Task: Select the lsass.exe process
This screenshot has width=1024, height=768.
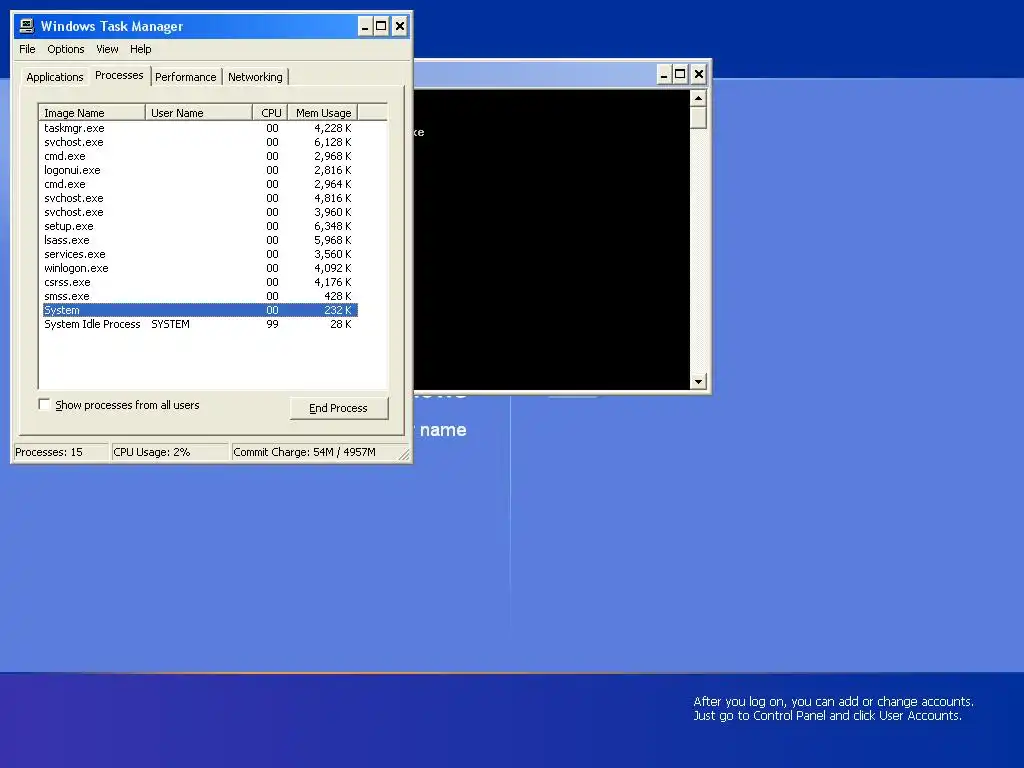Action: click(x=200, y=240)
